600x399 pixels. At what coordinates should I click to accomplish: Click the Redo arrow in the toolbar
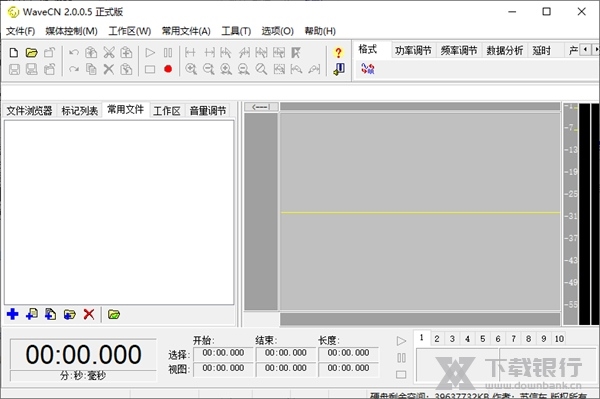point(74,69)
